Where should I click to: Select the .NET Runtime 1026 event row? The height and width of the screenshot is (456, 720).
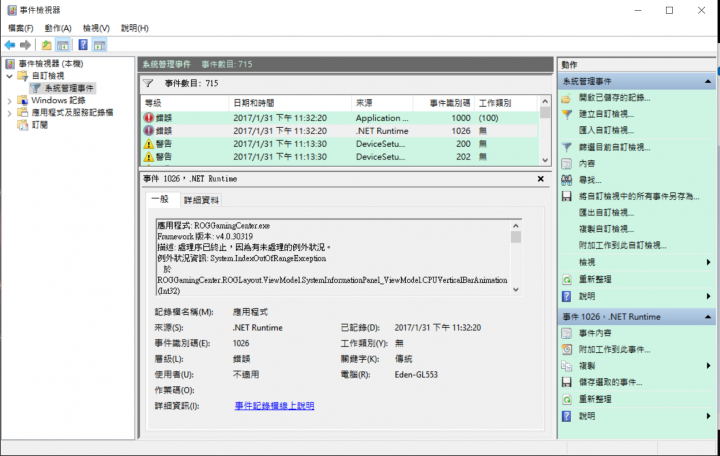340,131
